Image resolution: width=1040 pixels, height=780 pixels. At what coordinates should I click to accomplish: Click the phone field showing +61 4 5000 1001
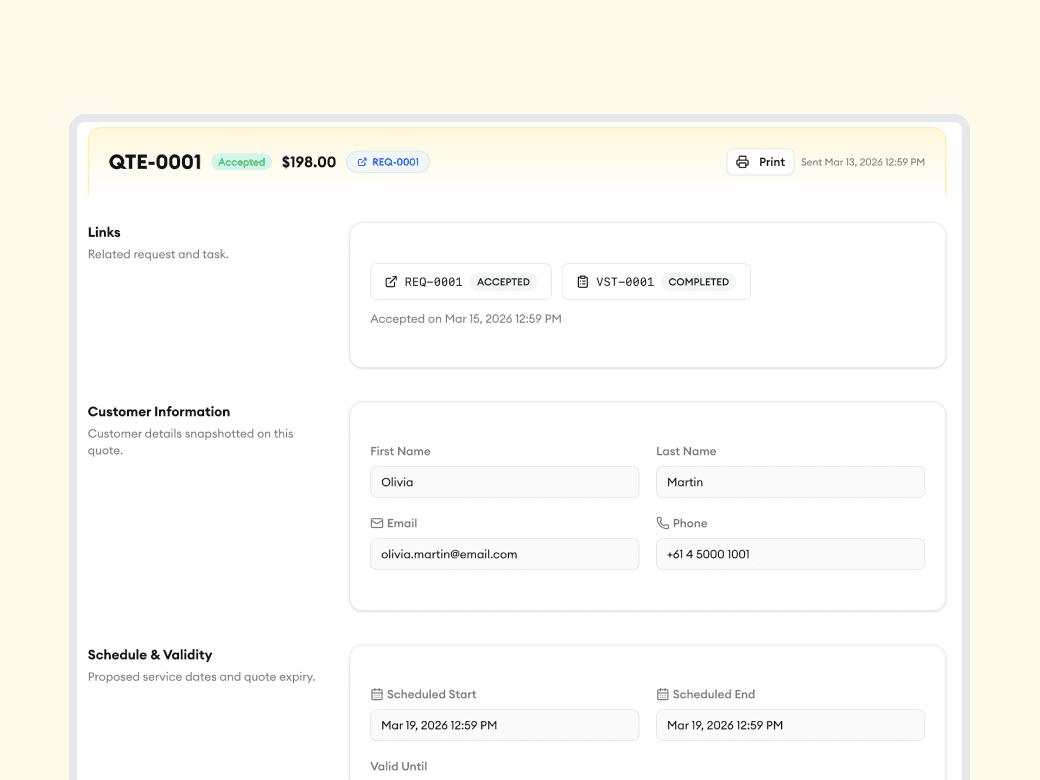click(790, 554)
